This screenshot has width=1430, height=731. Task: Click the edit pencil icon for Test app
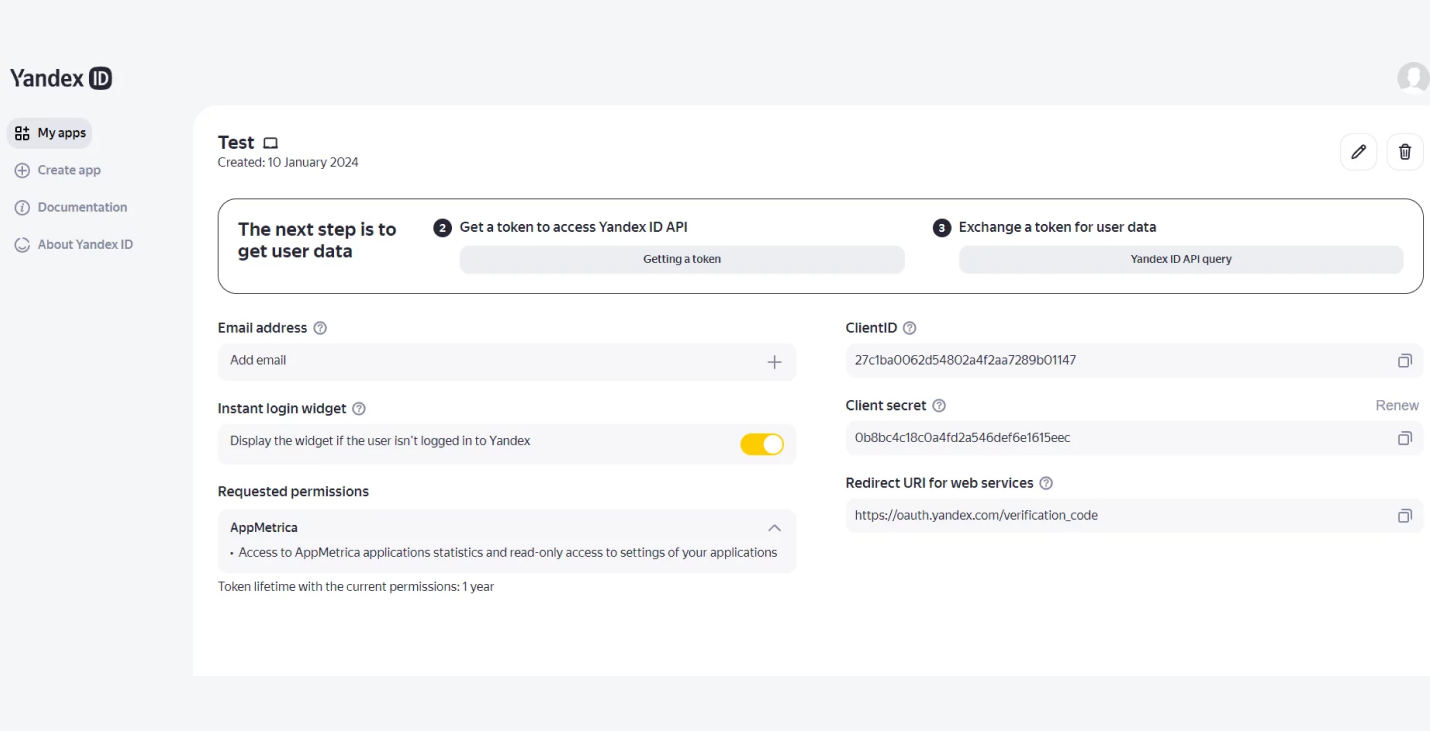pyautogui.click(x=1358, y=152)
